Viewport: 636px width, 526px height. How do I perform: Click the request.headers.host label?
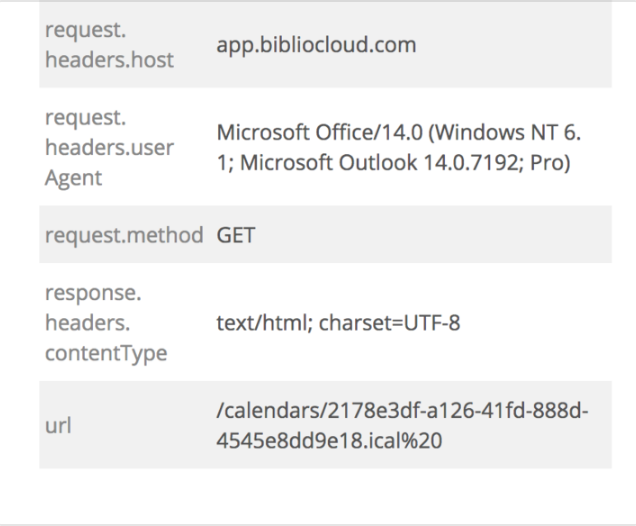click(110, 46)
